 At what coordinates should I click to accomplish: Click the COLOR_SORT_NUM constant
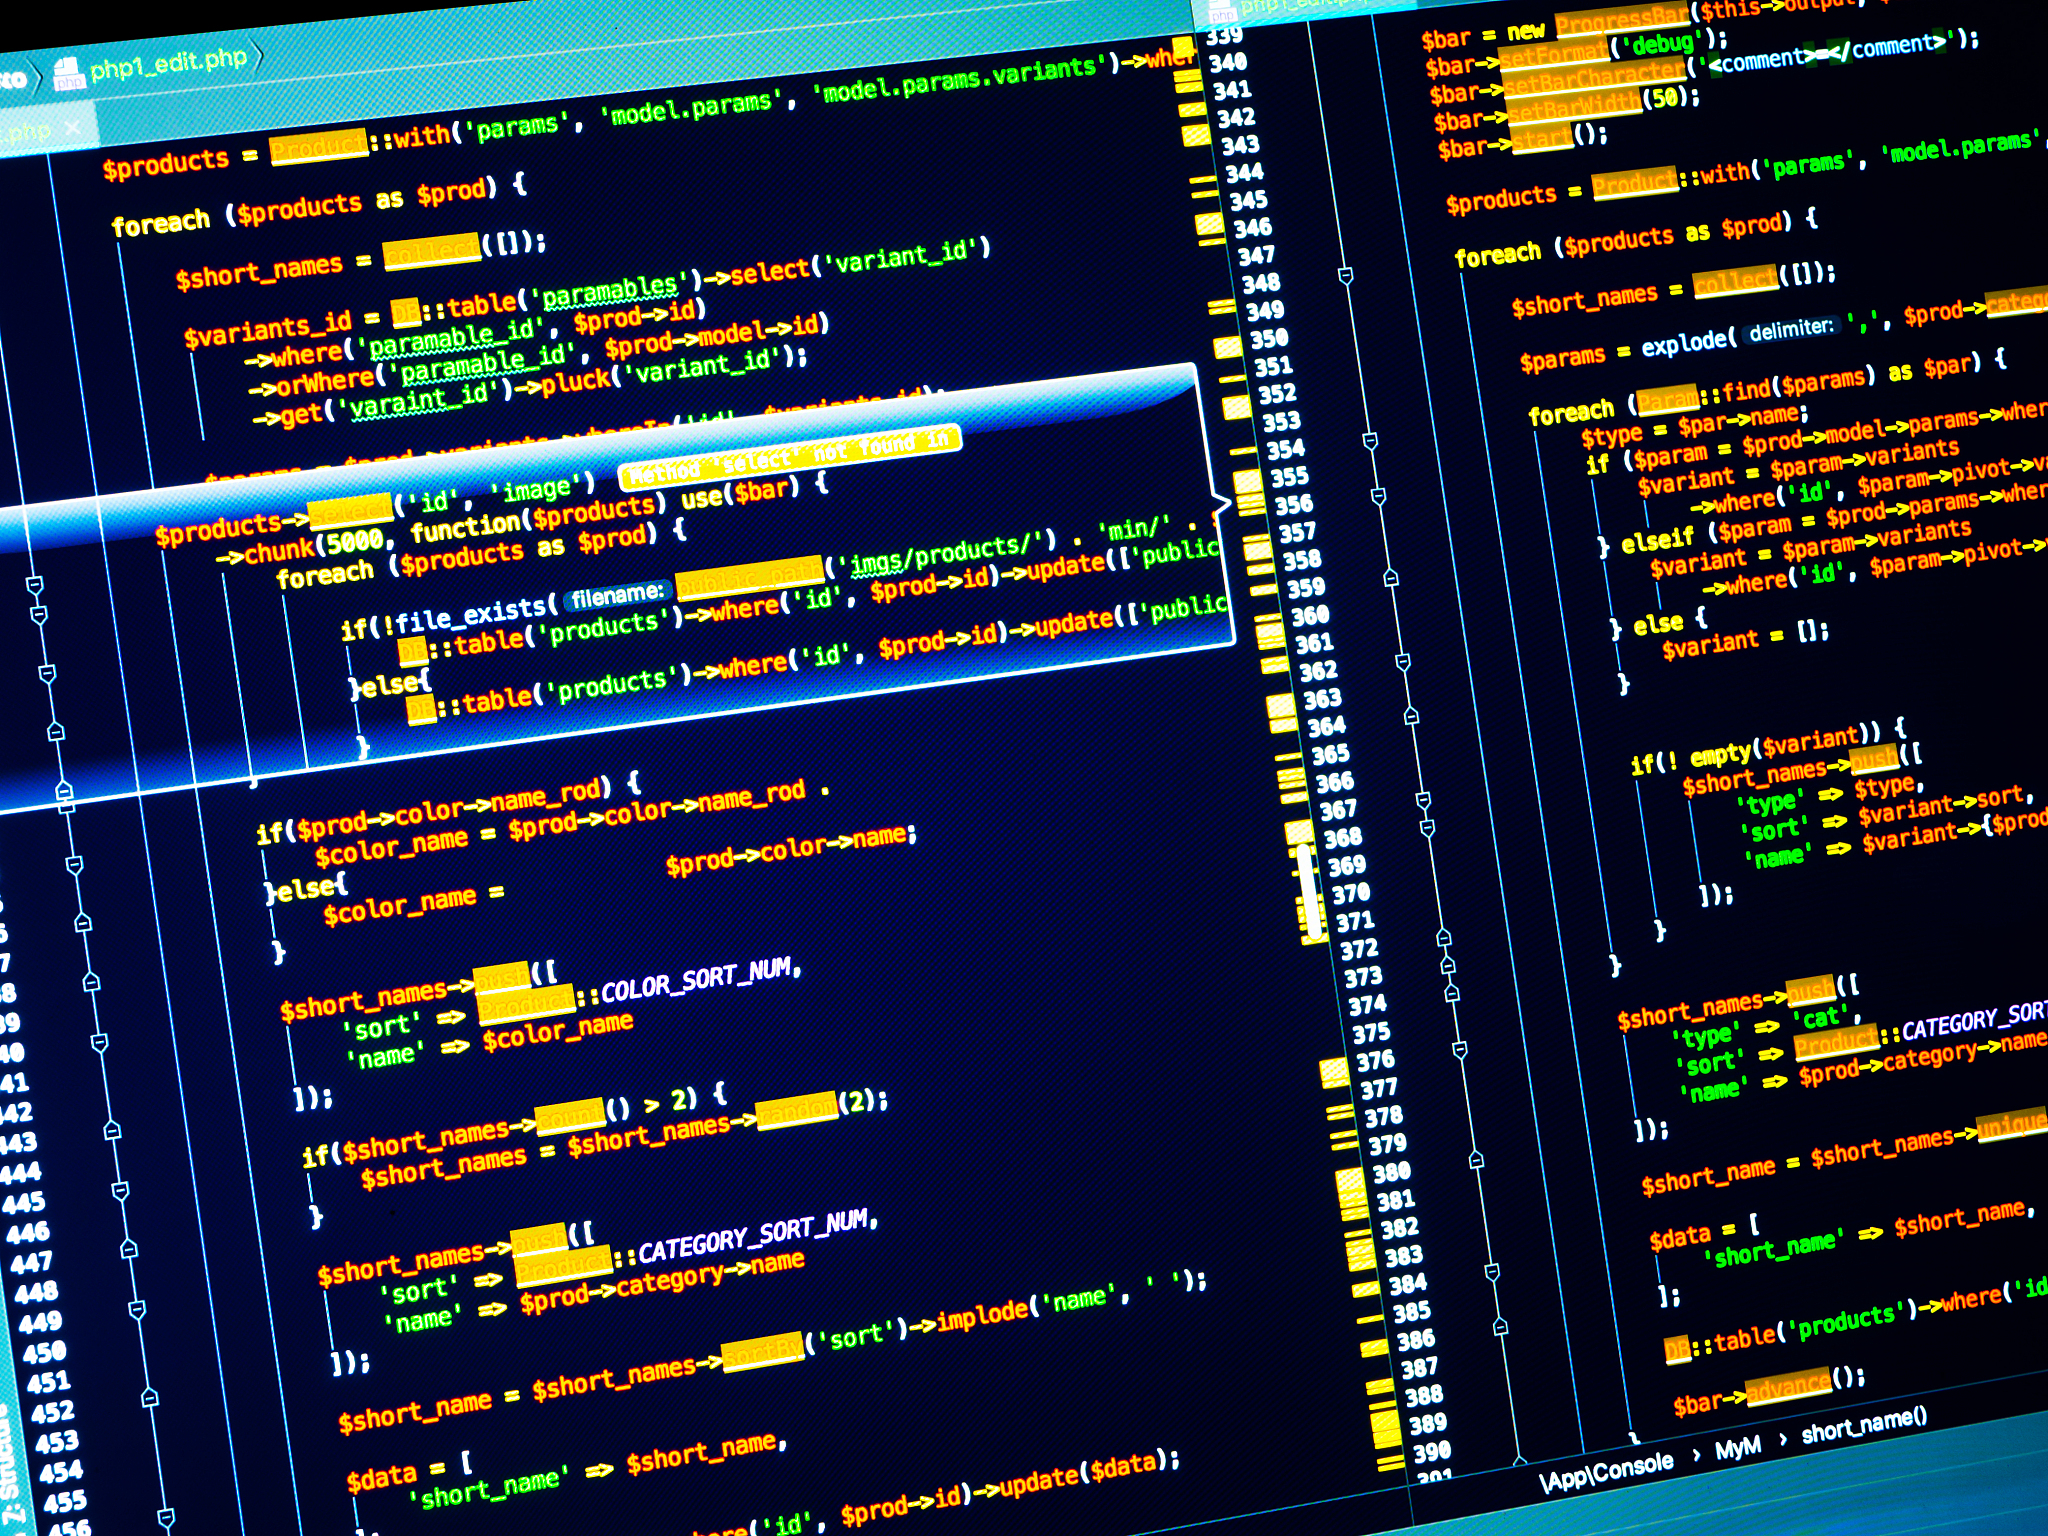pyautogui.click(x=697, y=980)
